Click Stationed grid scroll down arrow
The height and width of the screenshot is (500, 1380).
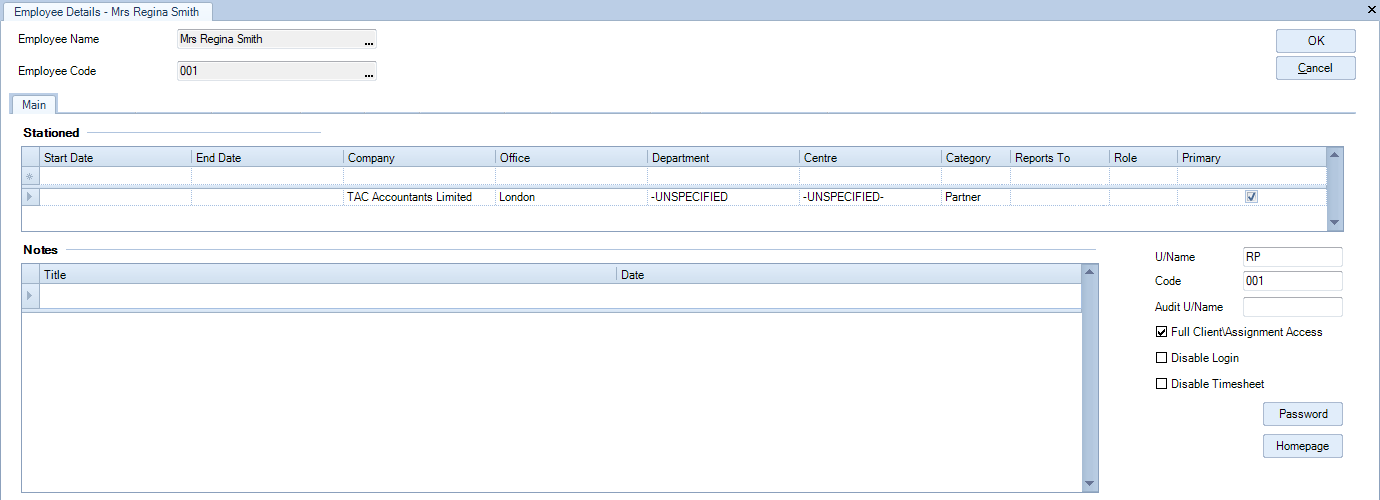(x=1334, y=223)
